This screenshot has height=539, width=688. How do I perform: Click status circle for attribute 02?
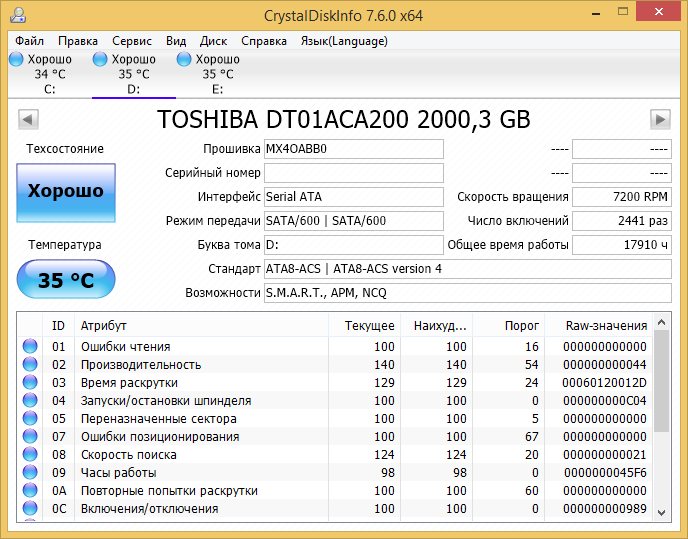coord(30,364)
